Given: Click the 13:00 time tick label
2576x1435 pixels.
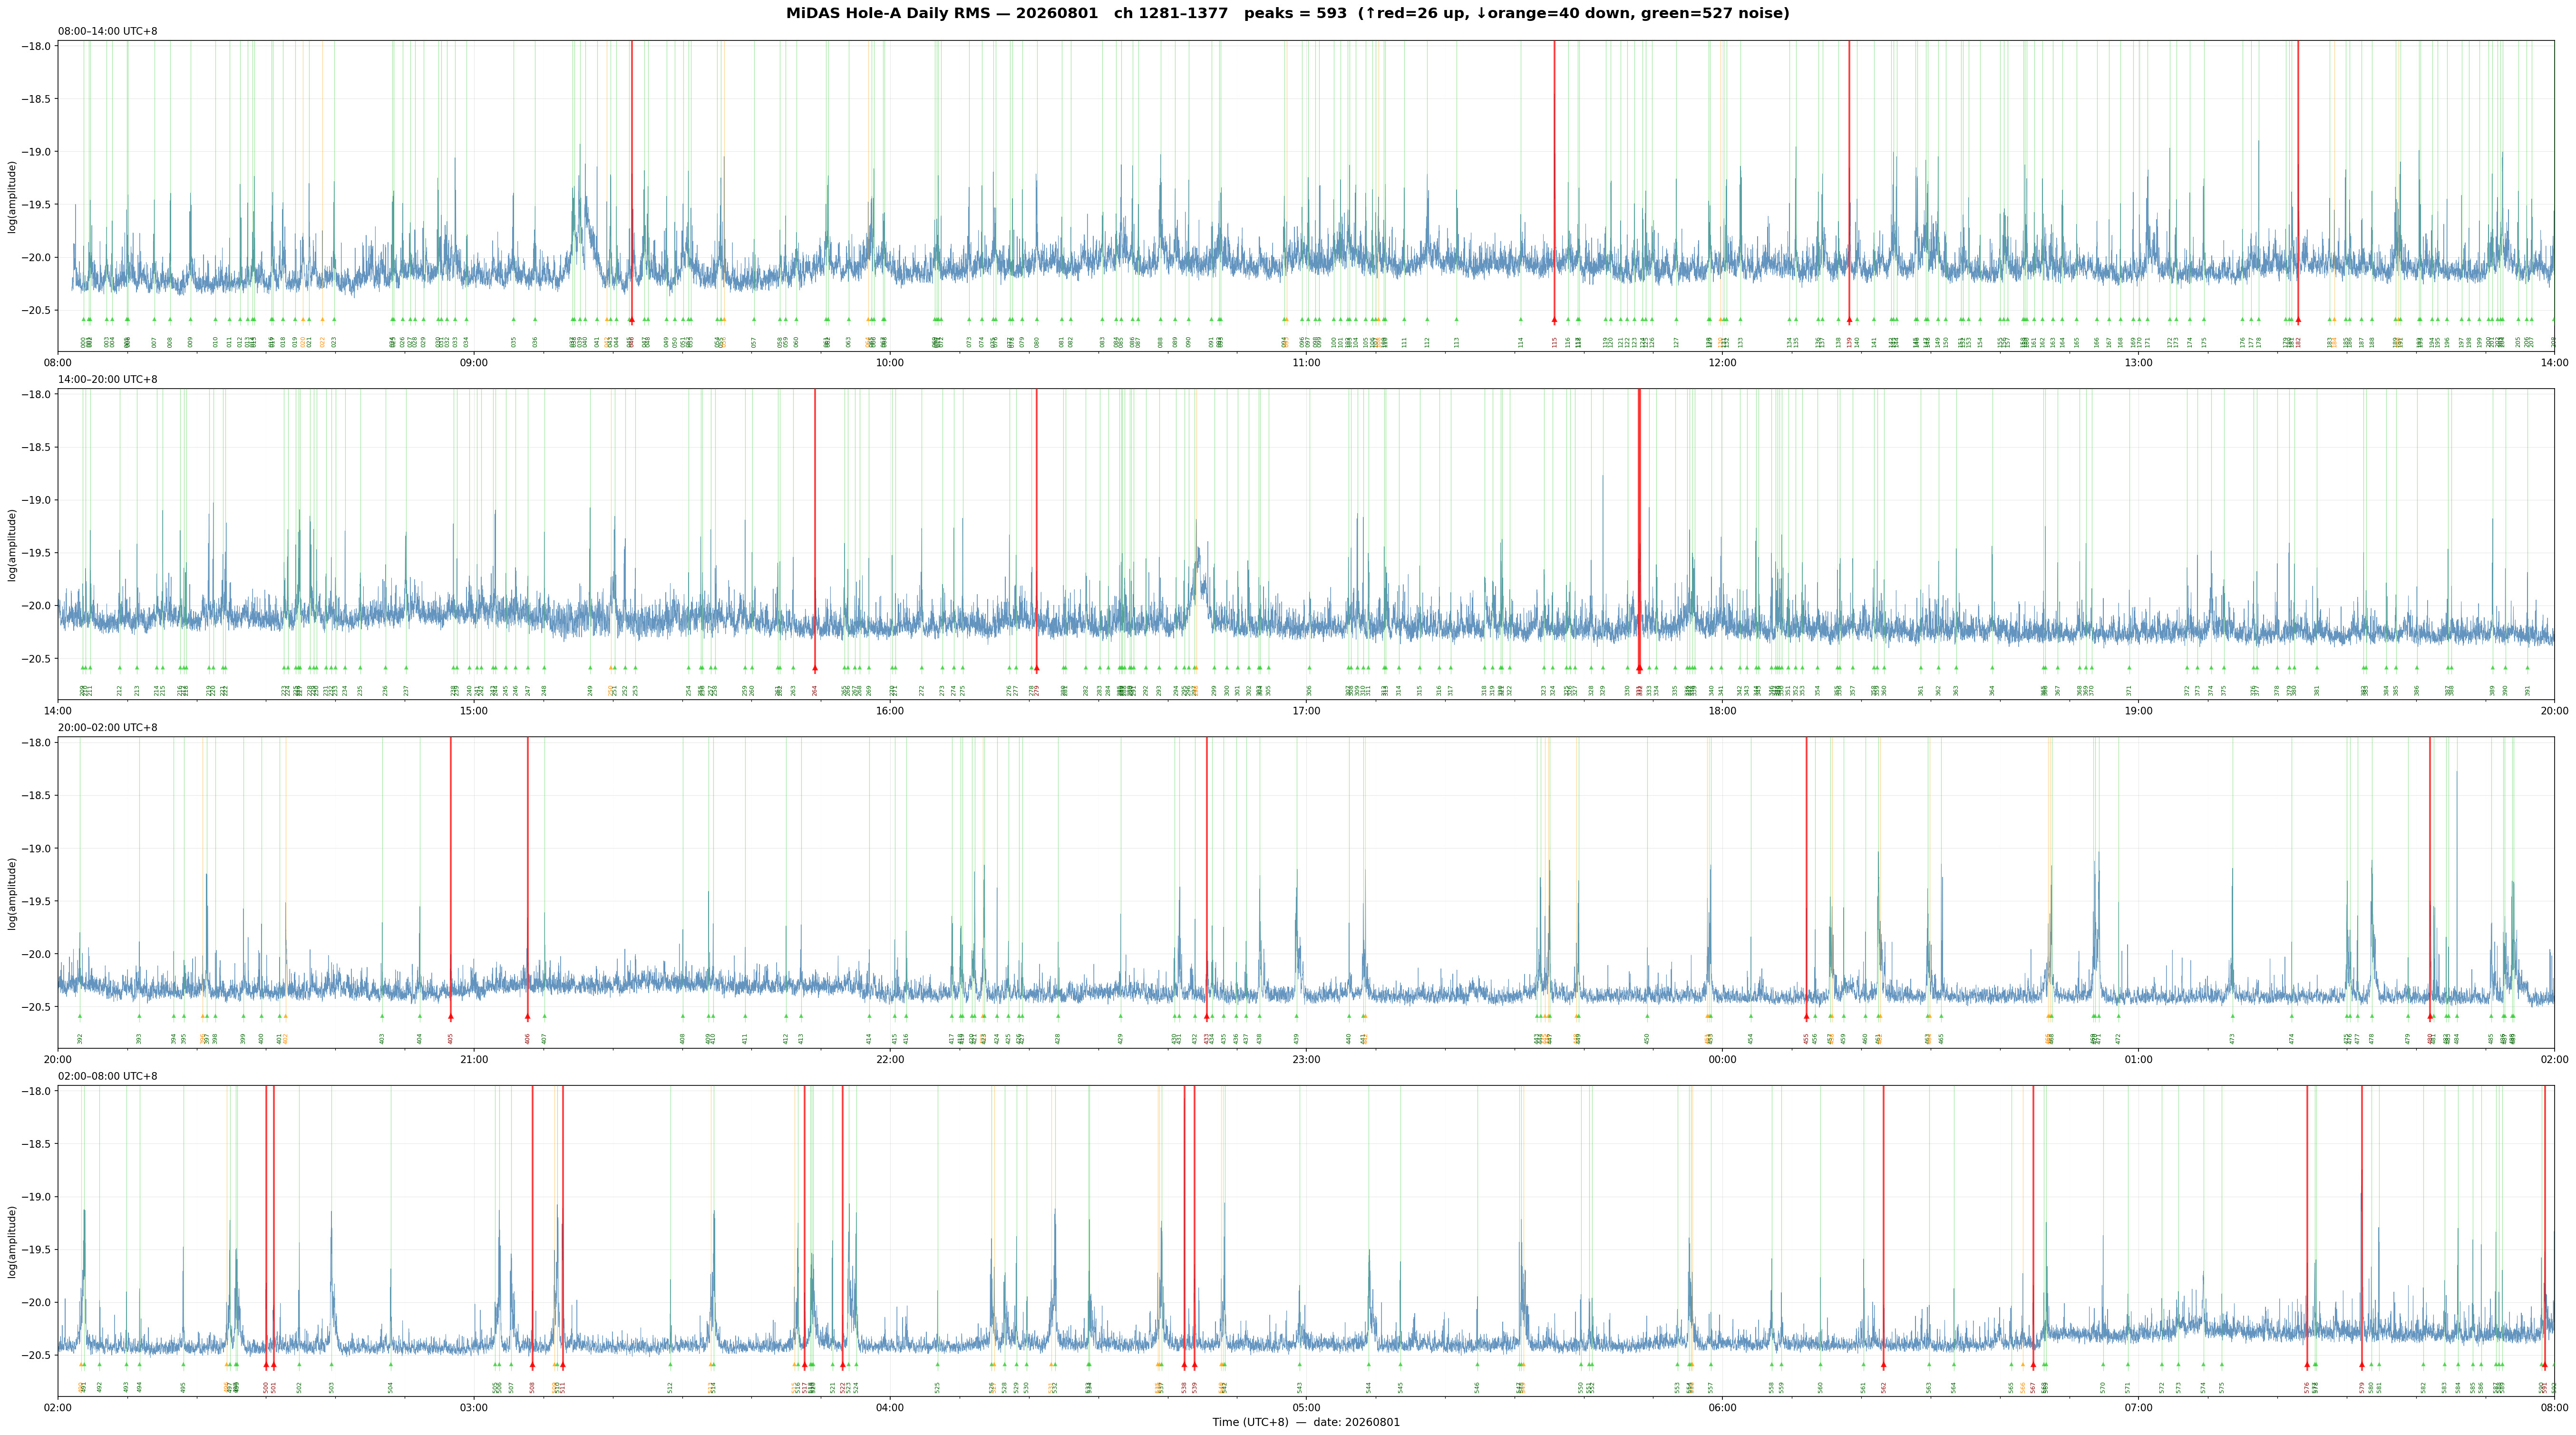Looking at the screenshot, I should click(x=2138, y=363).
